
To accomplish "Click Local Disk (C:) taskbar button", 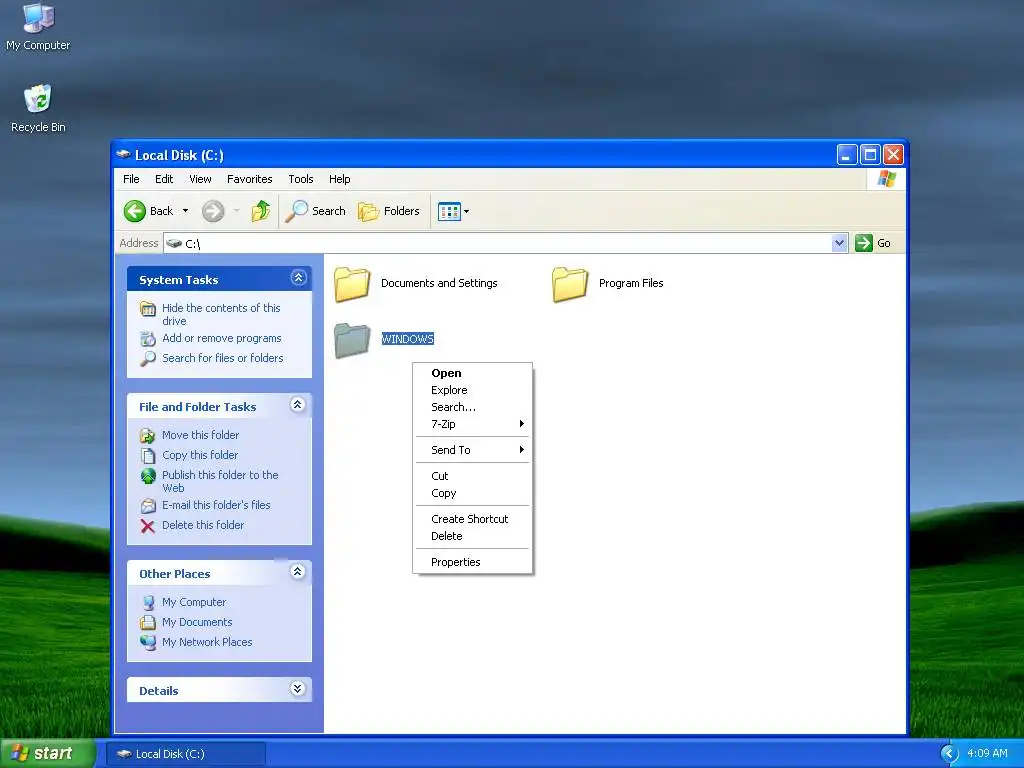I will (185, 754).
